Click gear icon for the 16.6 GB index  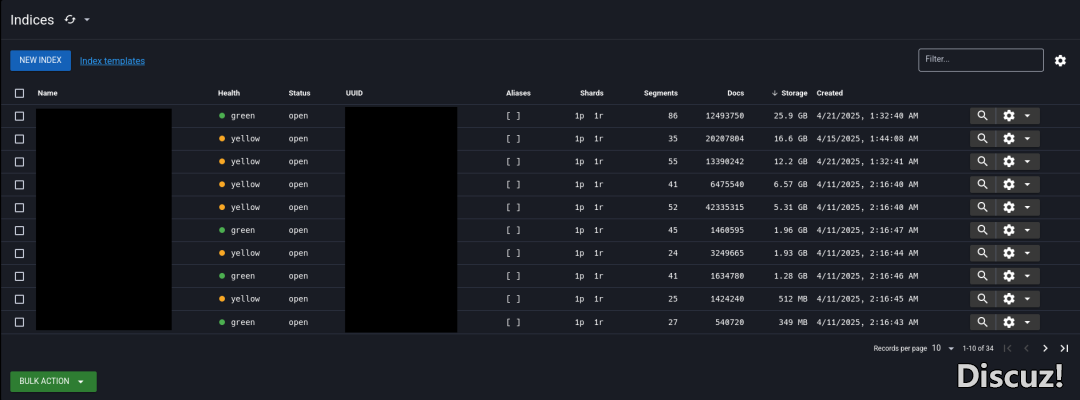click(1009, 139)
